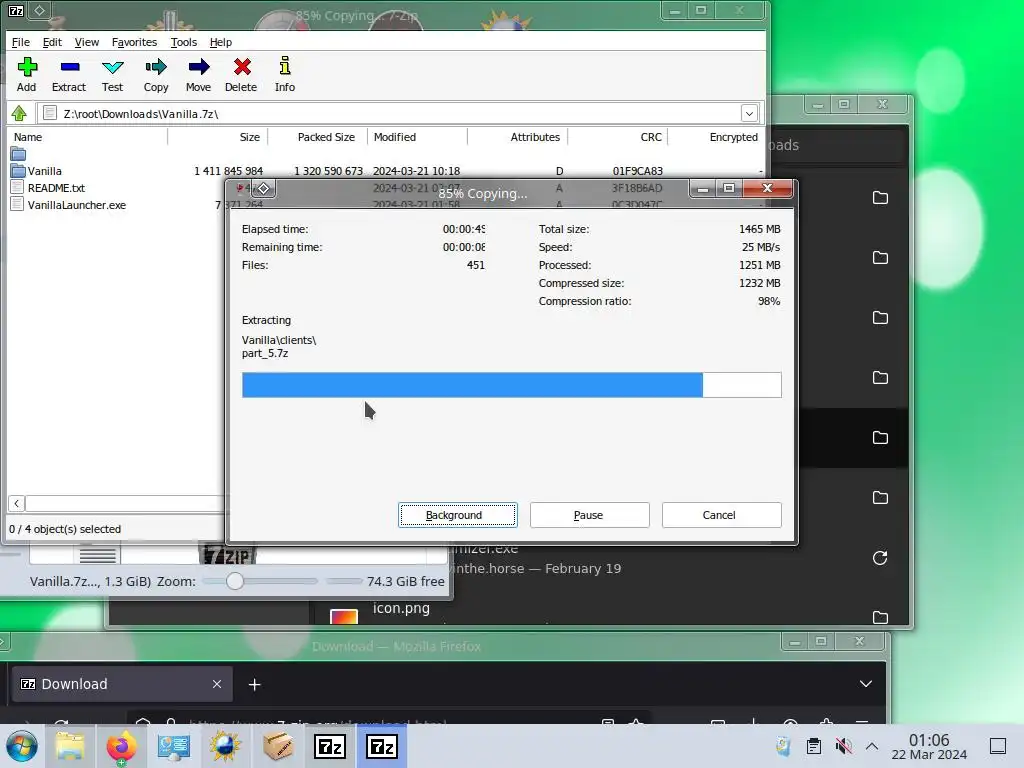Switch to the first 7-Zip taskbar window
The image size is (1024, 768).
[330, 746]
